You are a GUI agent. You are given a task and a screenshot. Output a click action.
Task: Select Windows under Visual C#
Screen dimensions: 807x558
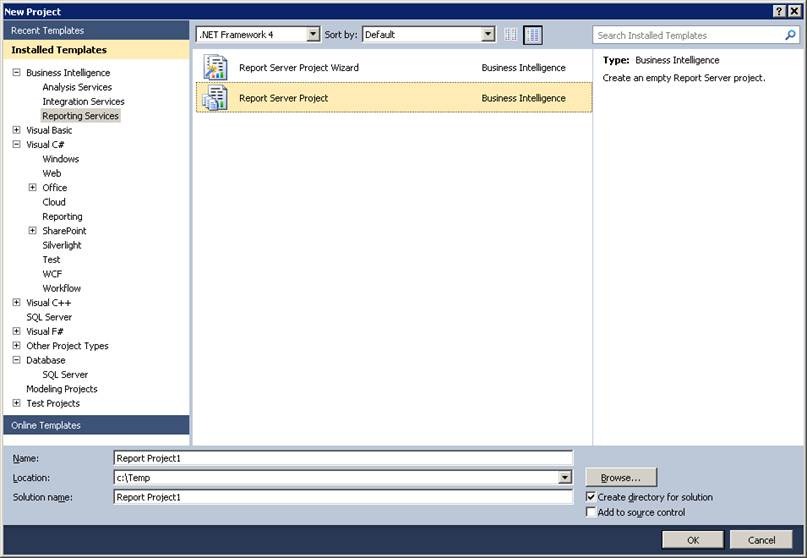tap(61, 159)
